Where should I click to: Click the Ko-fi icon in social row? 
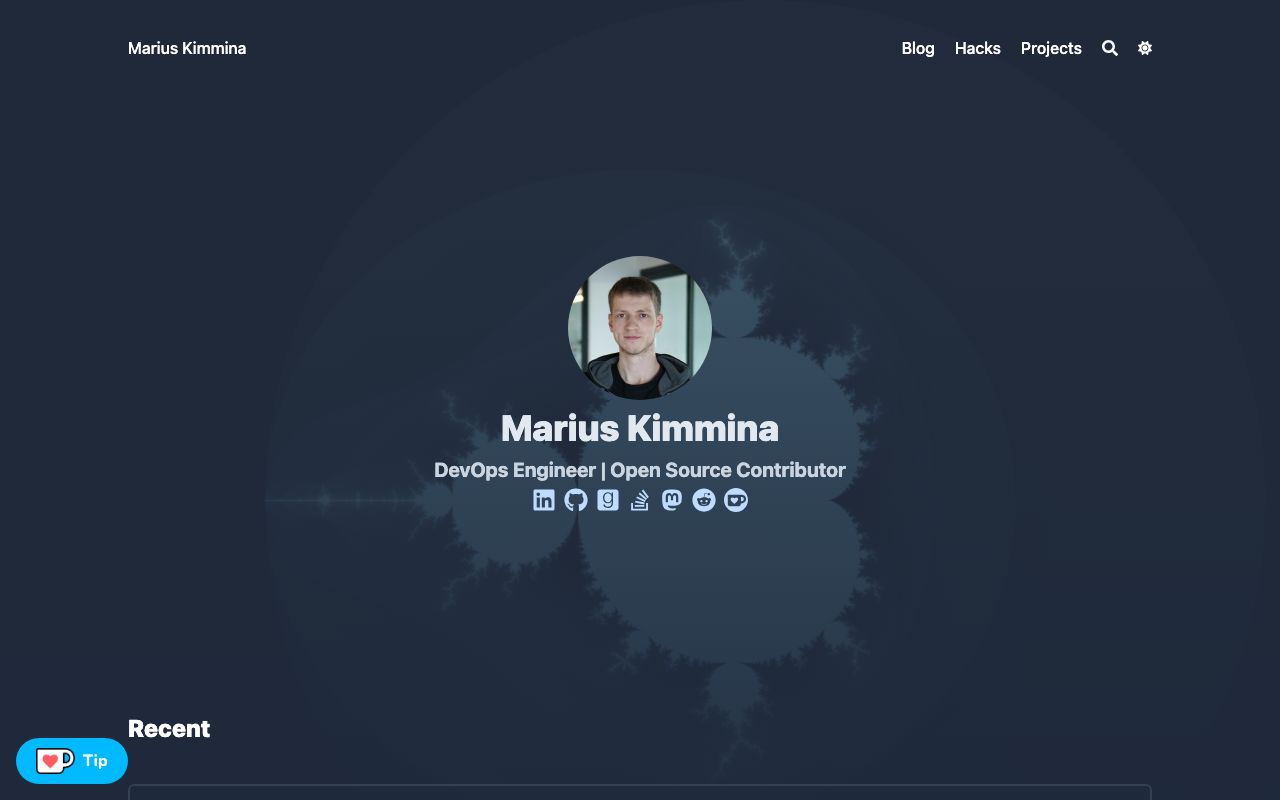pos(736,500)
